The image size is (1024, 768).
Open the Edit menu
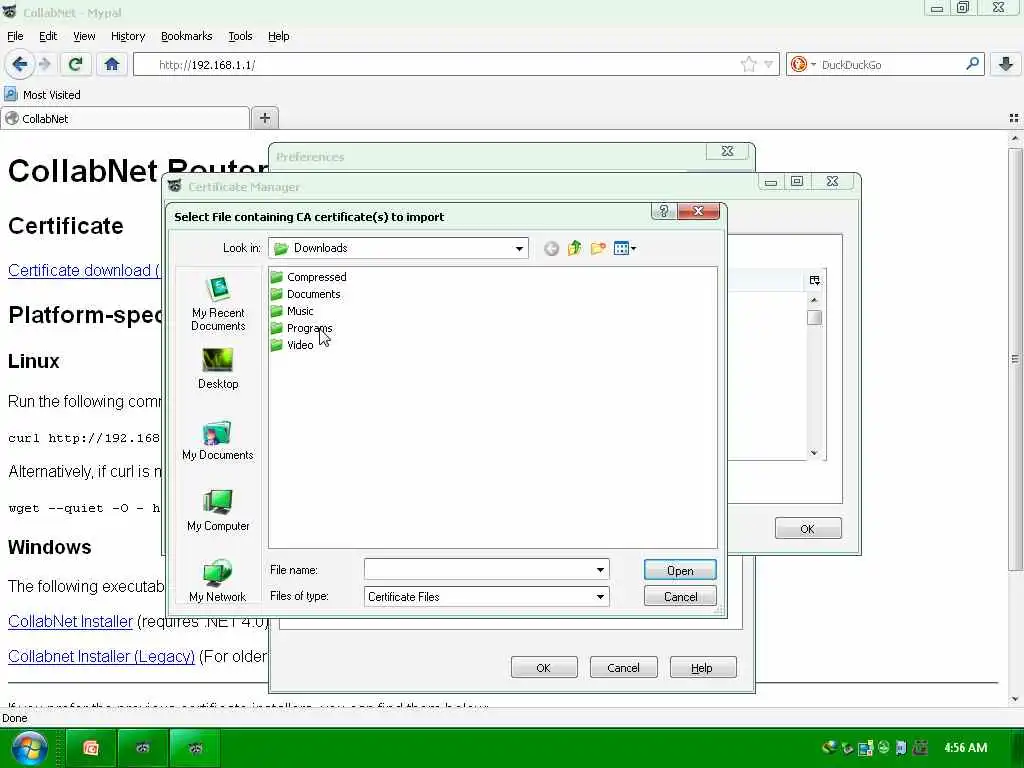pyautogui.click(x=48, y=36)
